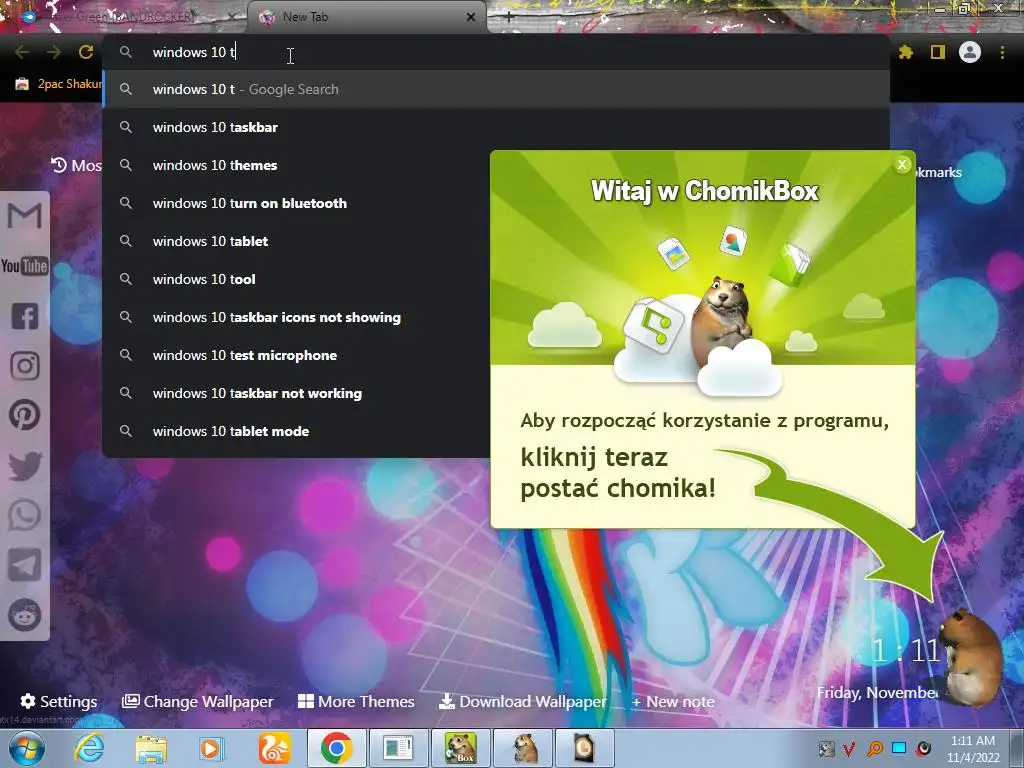The width and height of the screenshot is (1024, 768).
Task: Click Change Wallpaper link
Action: [197, 701]
